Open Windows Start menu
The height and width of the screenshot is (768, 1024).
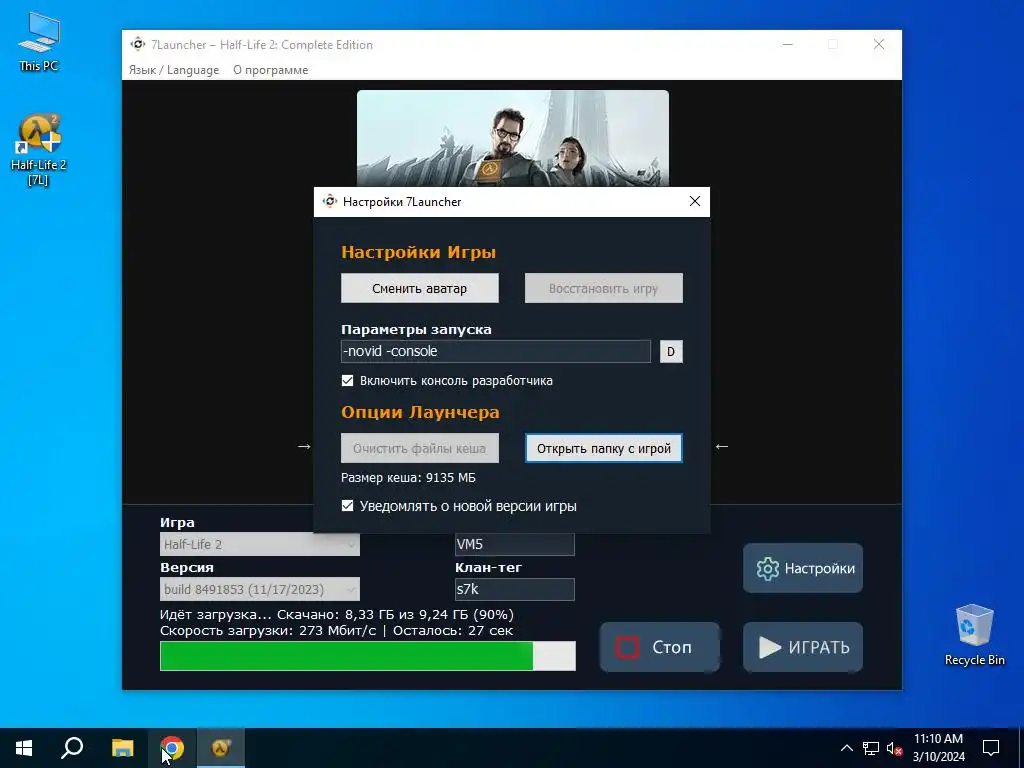[x=24, y=748]
